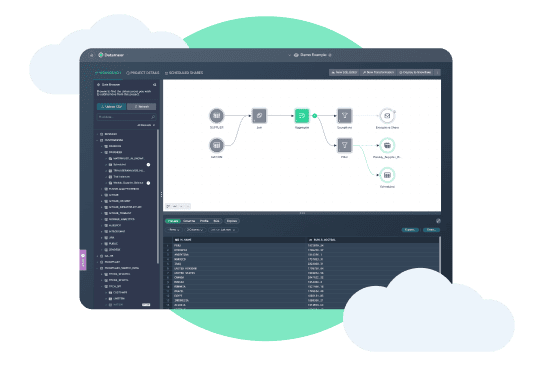Switch to the Project Details tab

click(x=143, y=73)
